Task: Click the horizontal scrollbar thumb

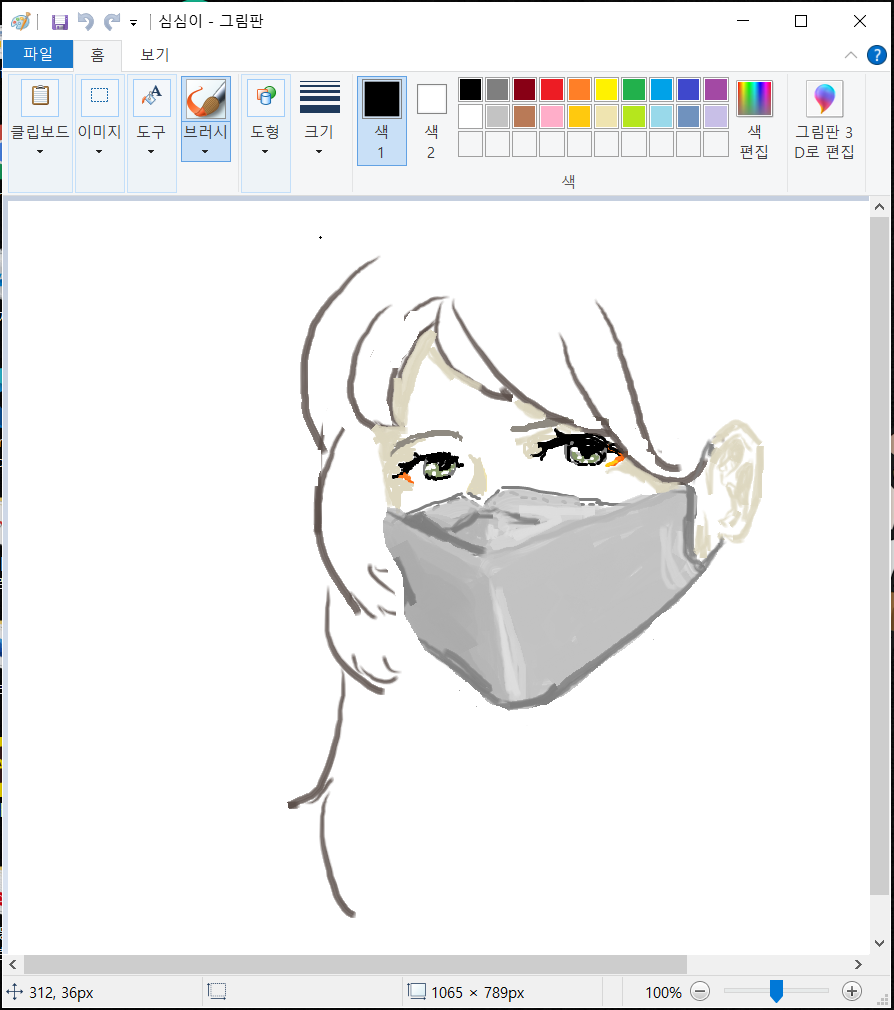Action: click(355, 964)
